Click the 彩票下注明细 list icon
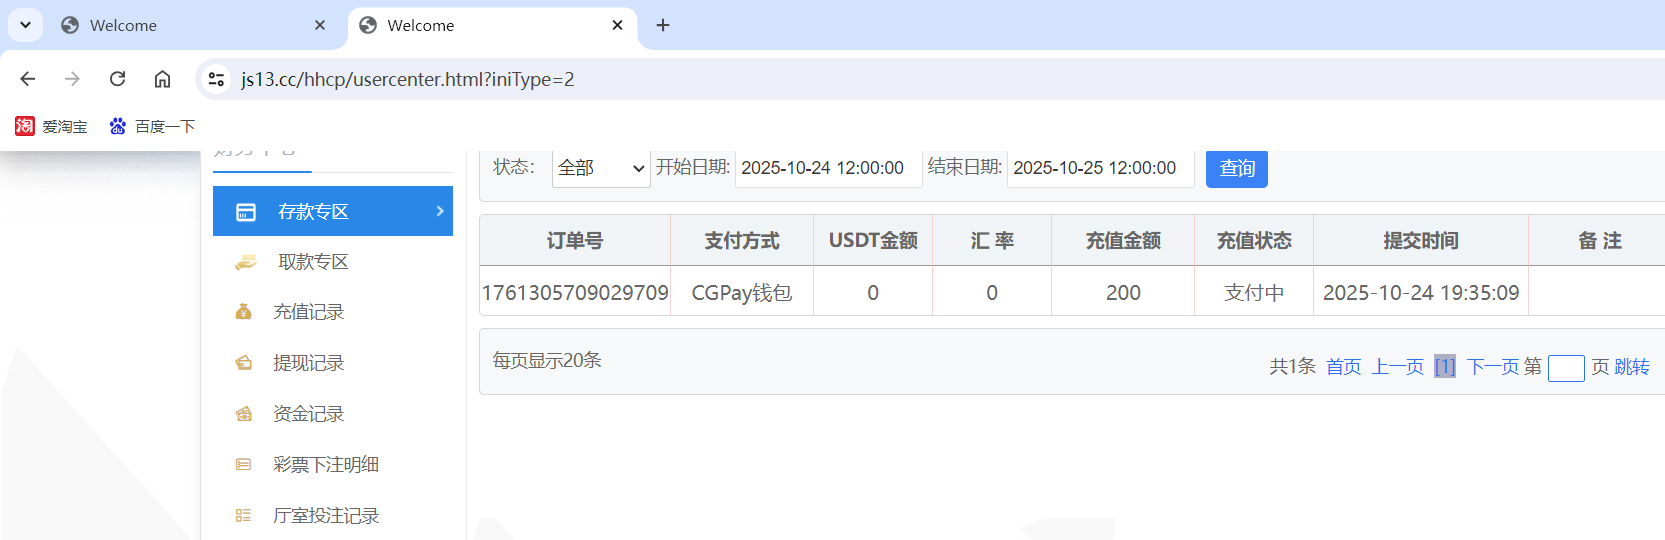Screen dimensions: 1665x540 pos(243,465)
